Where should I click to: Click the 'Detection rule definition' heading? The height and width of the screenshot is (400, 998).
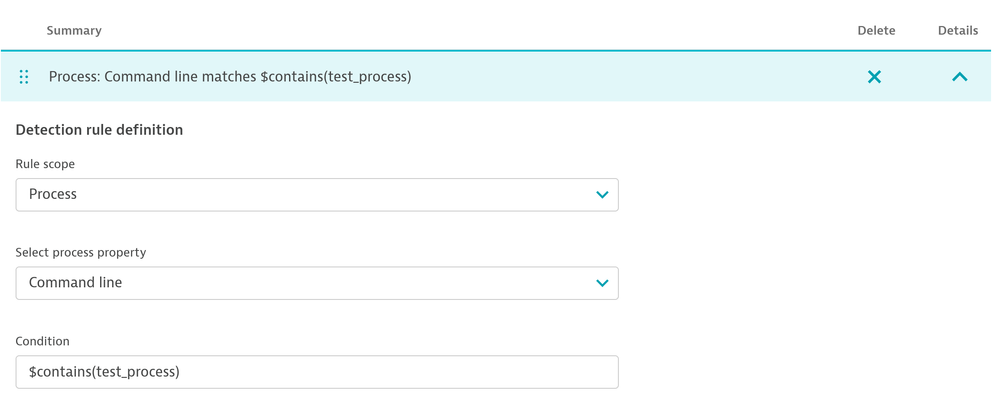[99, 130]
